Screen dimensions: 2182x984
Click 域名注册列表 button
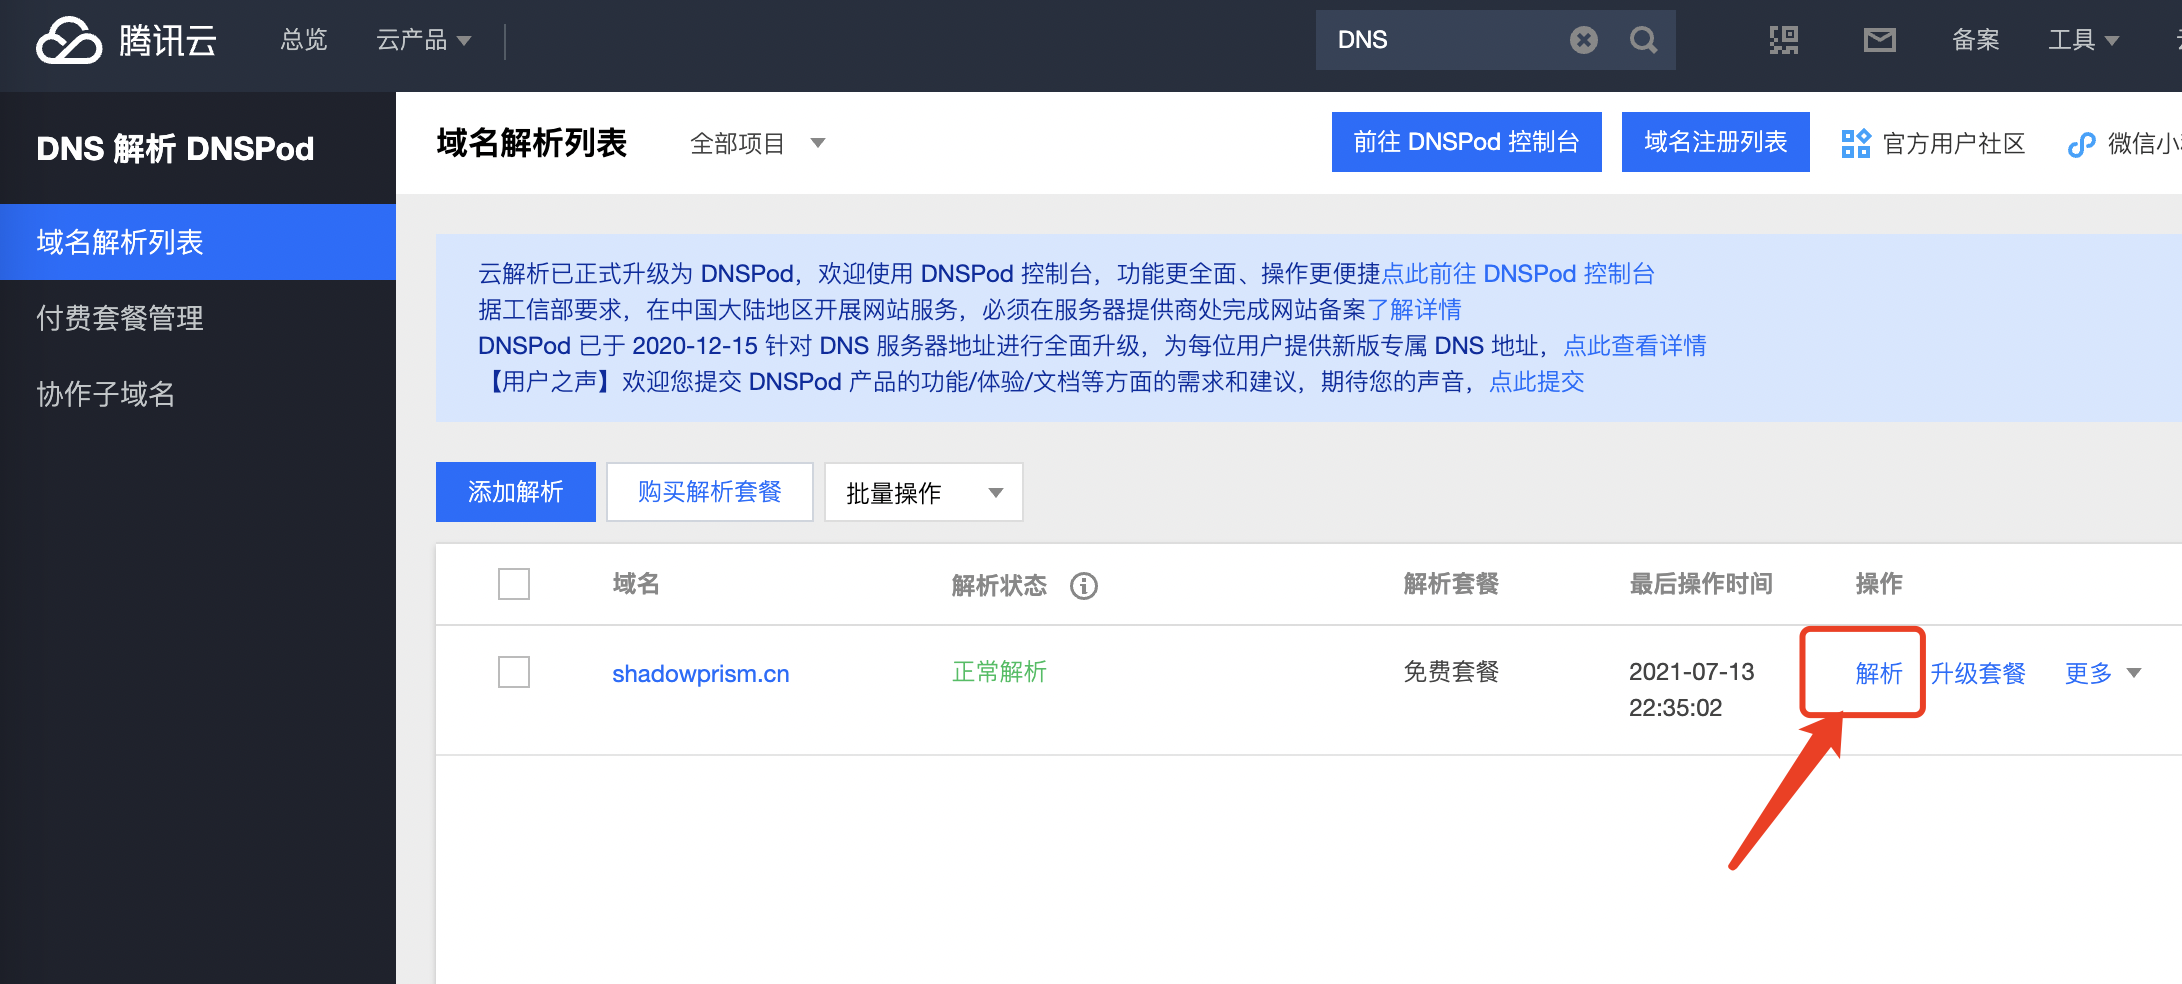1716,142
